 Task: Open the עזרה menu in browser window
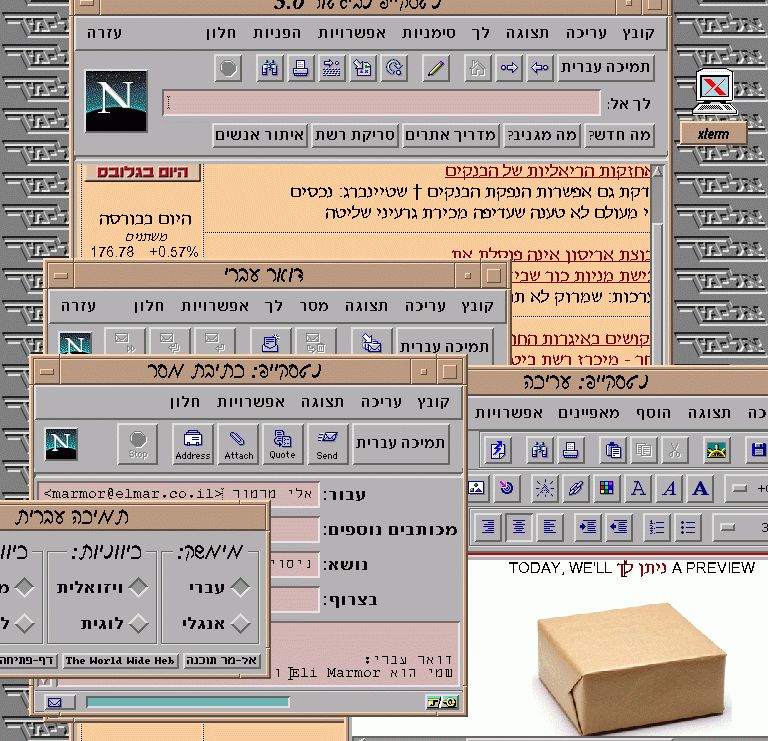pyautogui.click(x=104, y=33)
